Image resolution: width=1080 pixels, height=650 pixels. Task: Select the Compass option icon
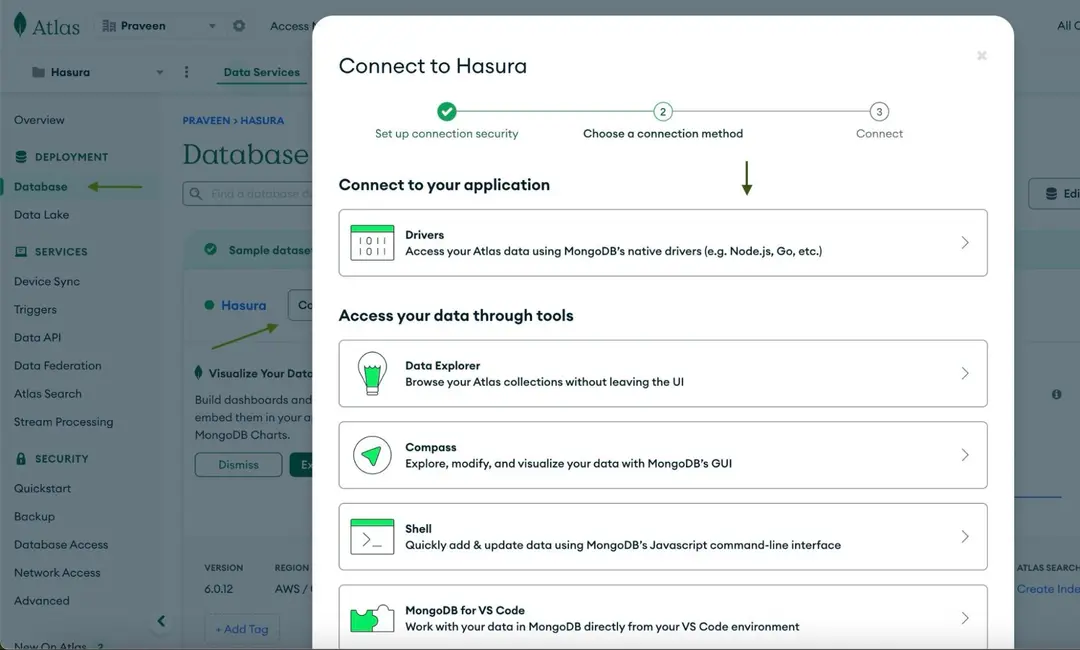click(x=371, y=455)
